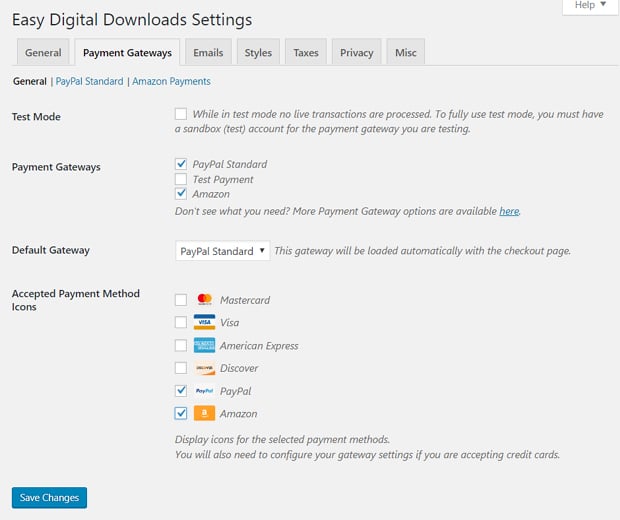Click the 'Test Mode' setting label
Screen dimensions: 620x520
(36, 117)
